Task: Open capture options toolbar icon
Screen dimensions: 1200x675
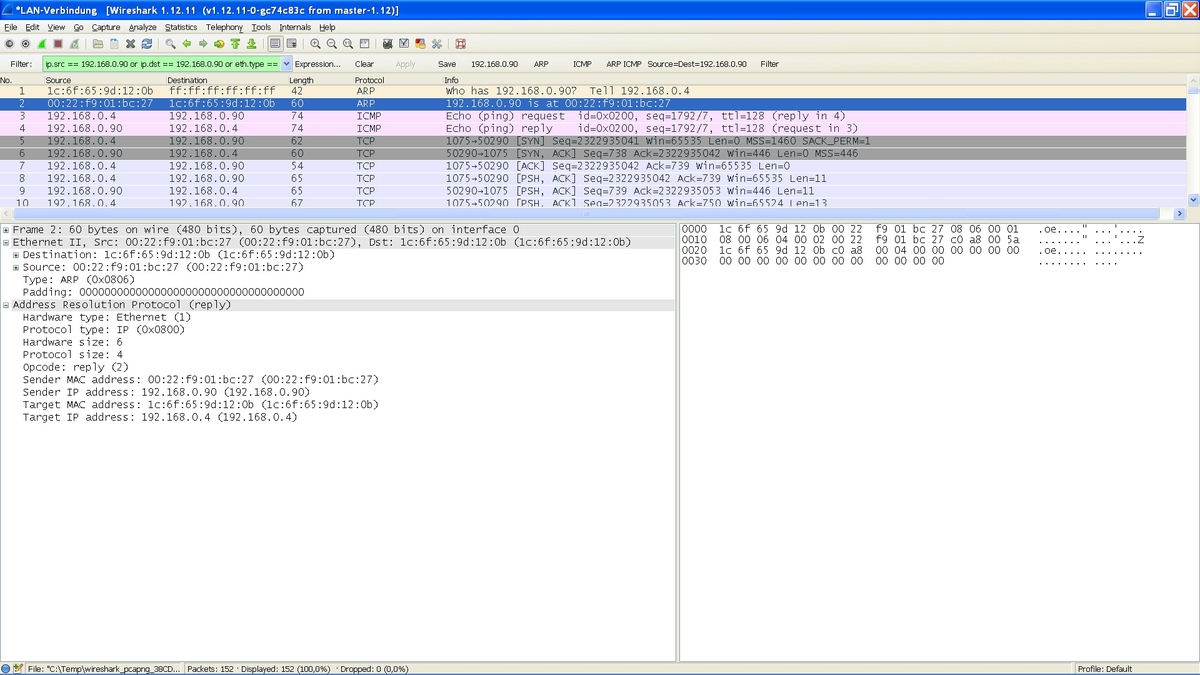Action: tap(25, 44)
